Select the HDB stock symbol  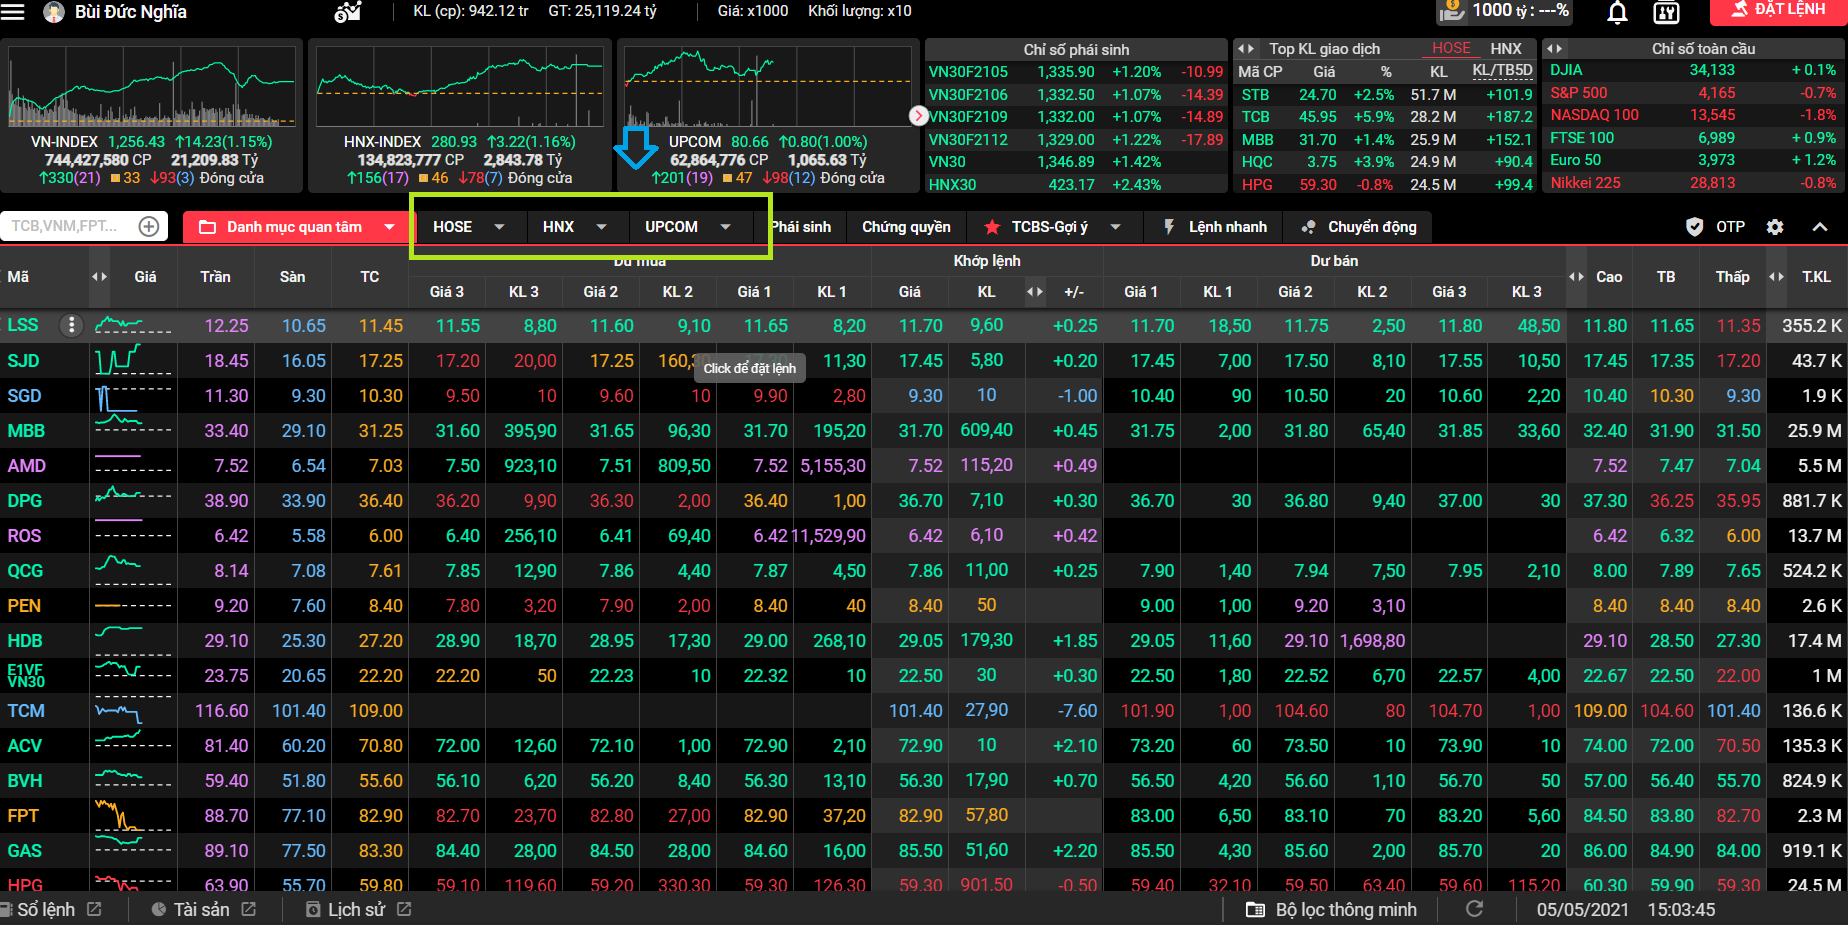tap(25, 641)
